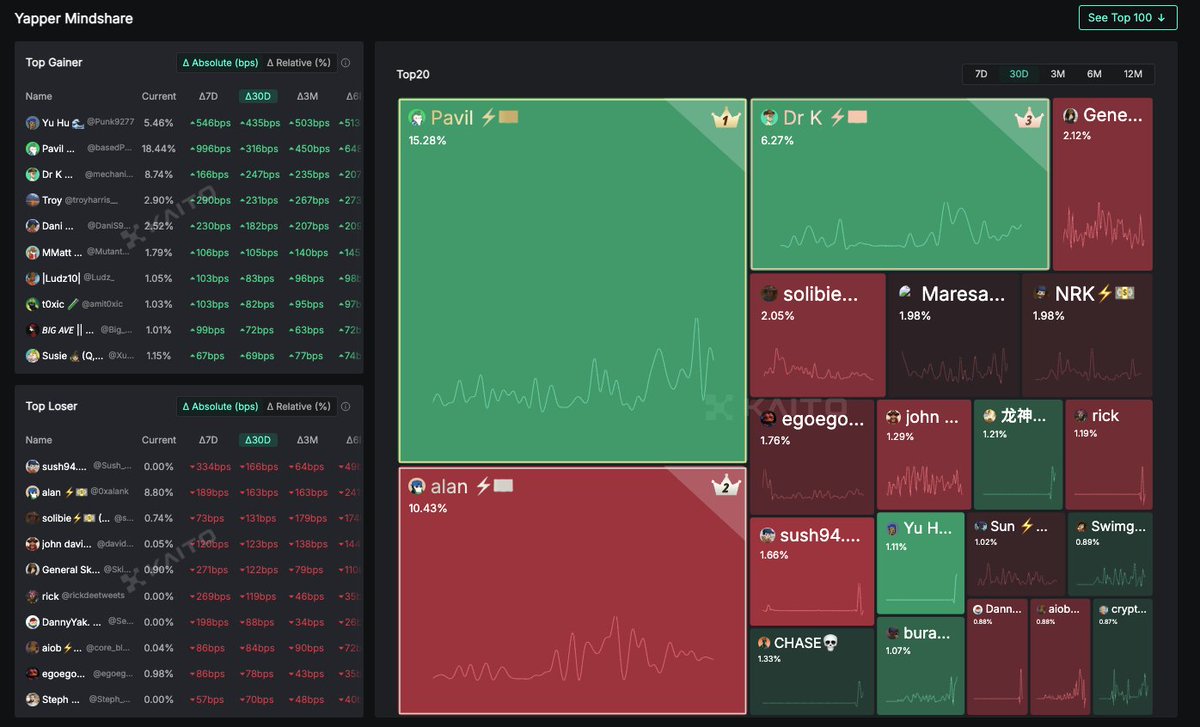This screenshot has height=727, width=1200.
Task: Open Swimg 0.89% treemap tile
Action: coord(1110,554)
